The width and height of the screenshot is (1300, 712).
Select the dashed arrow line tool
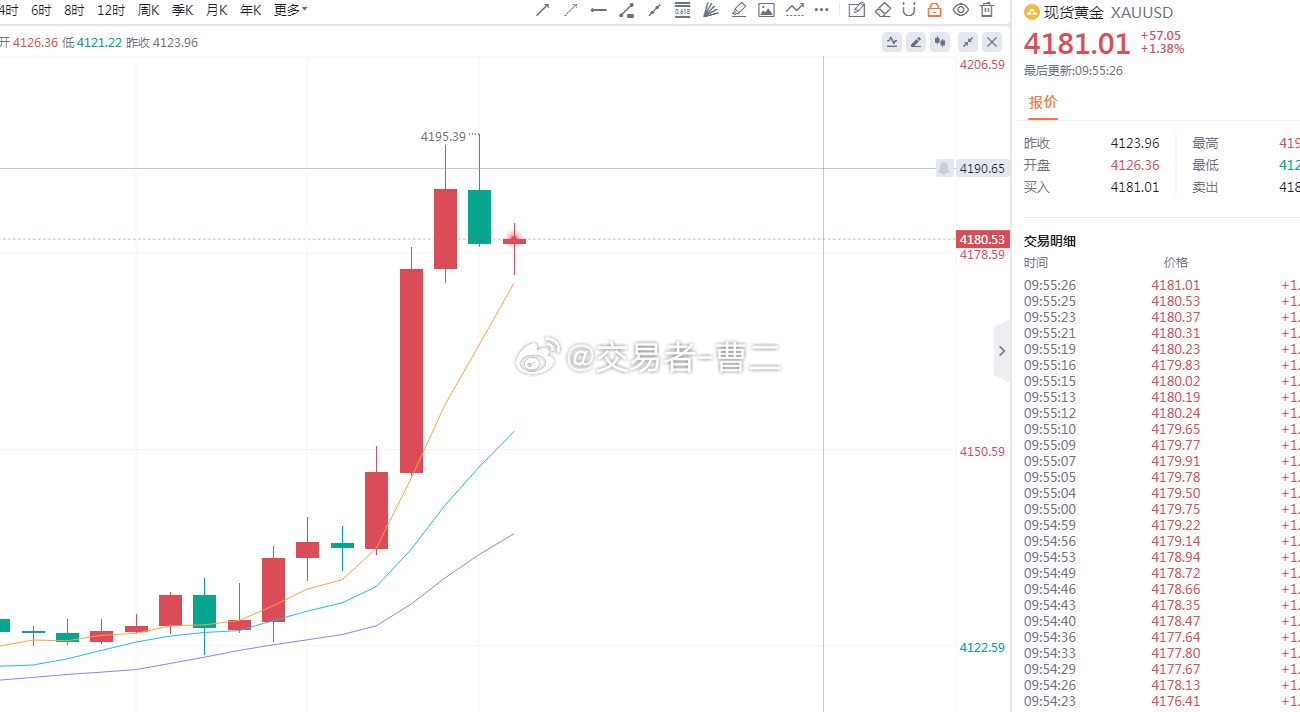(x=571, y=10)
